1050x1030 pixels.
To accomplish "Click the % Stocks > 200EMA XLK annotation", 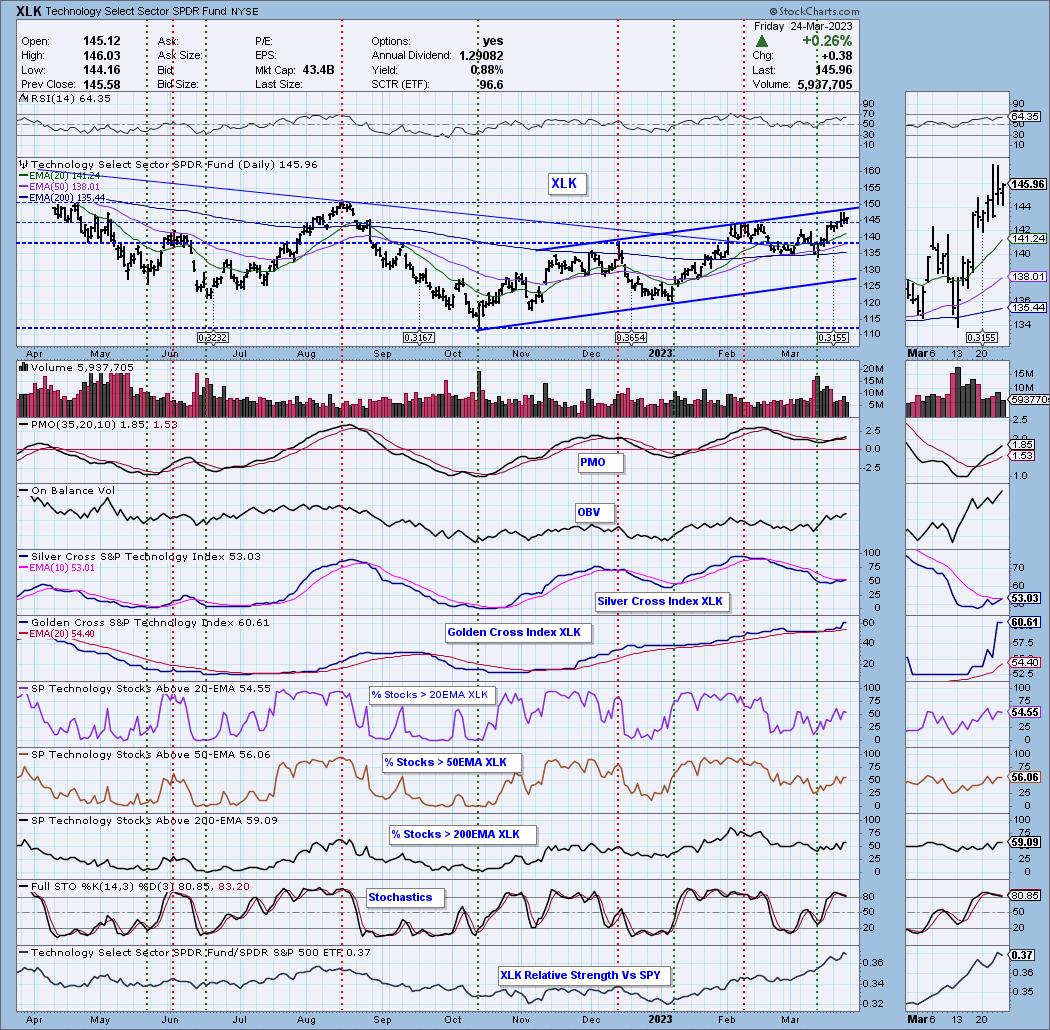I will click(x=462, y=834).
